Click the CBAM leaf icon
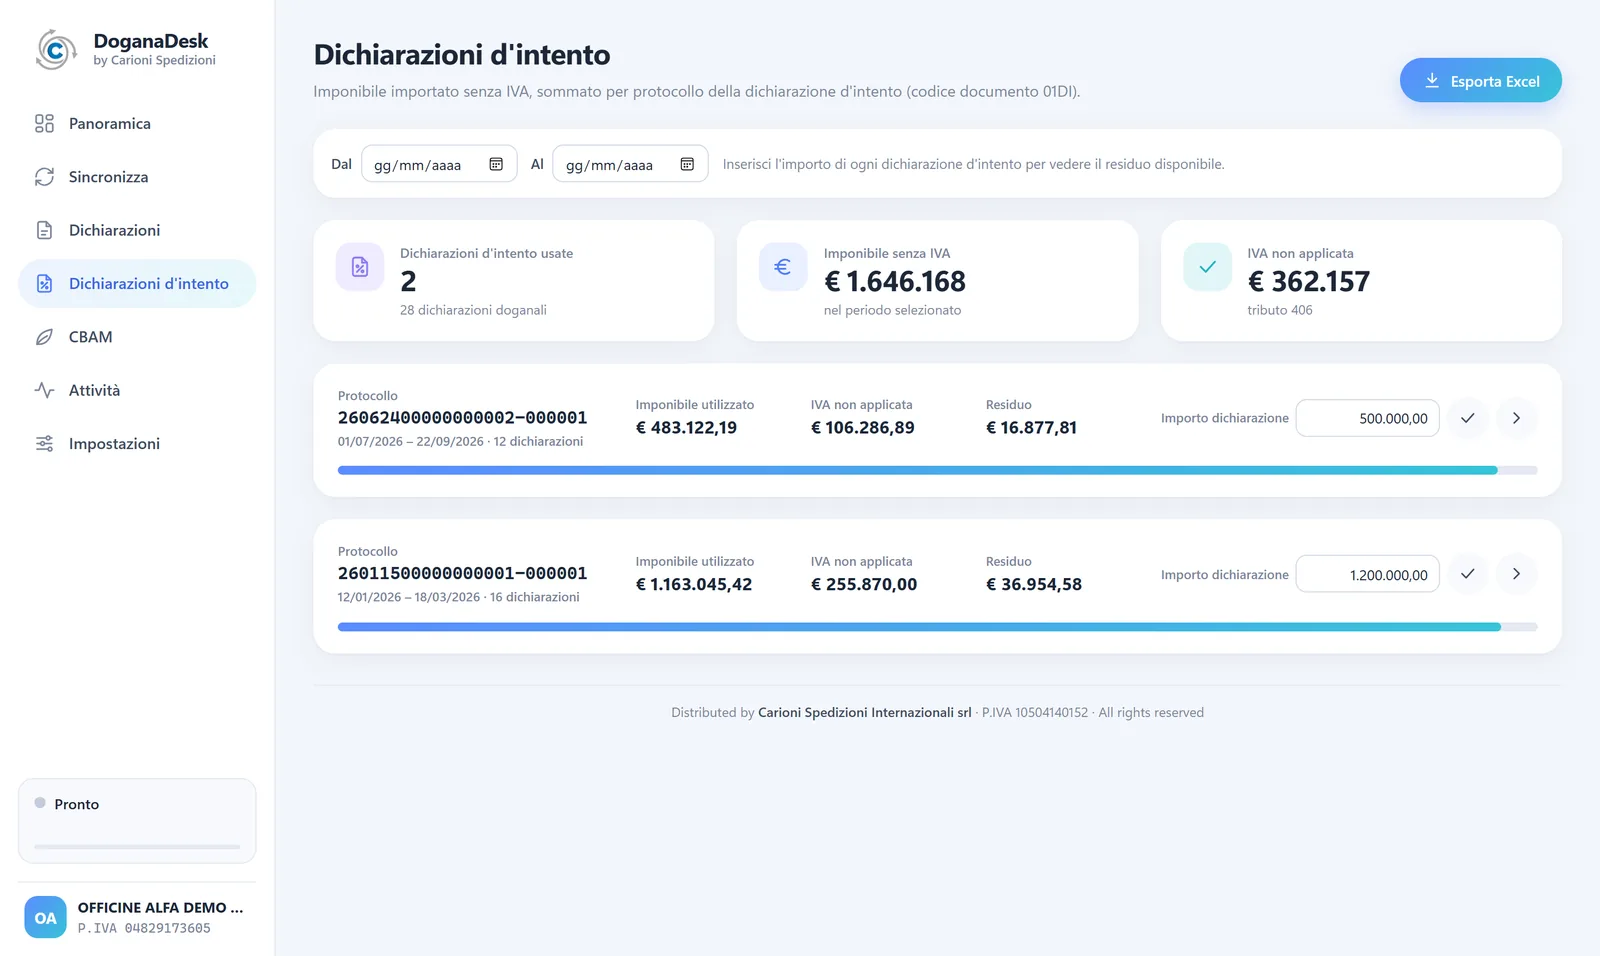The width and height of the screenshot is (1600, 956). point(44,337)
